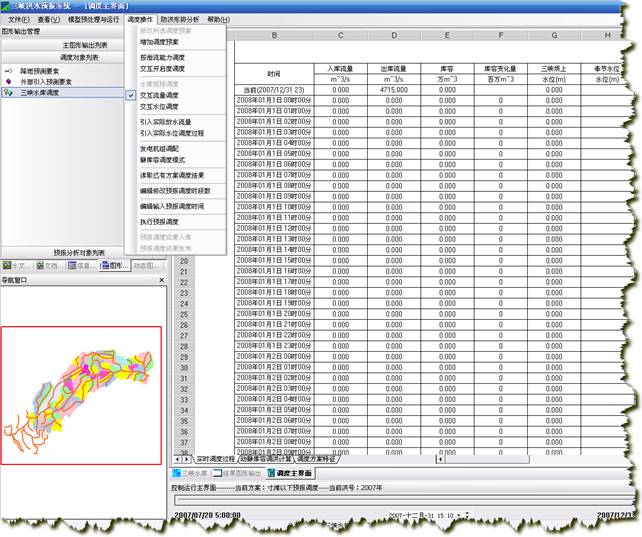Click the 图库 panel tab icon
This screenshot has width=642, height=537.
click(x=103, y=266)
